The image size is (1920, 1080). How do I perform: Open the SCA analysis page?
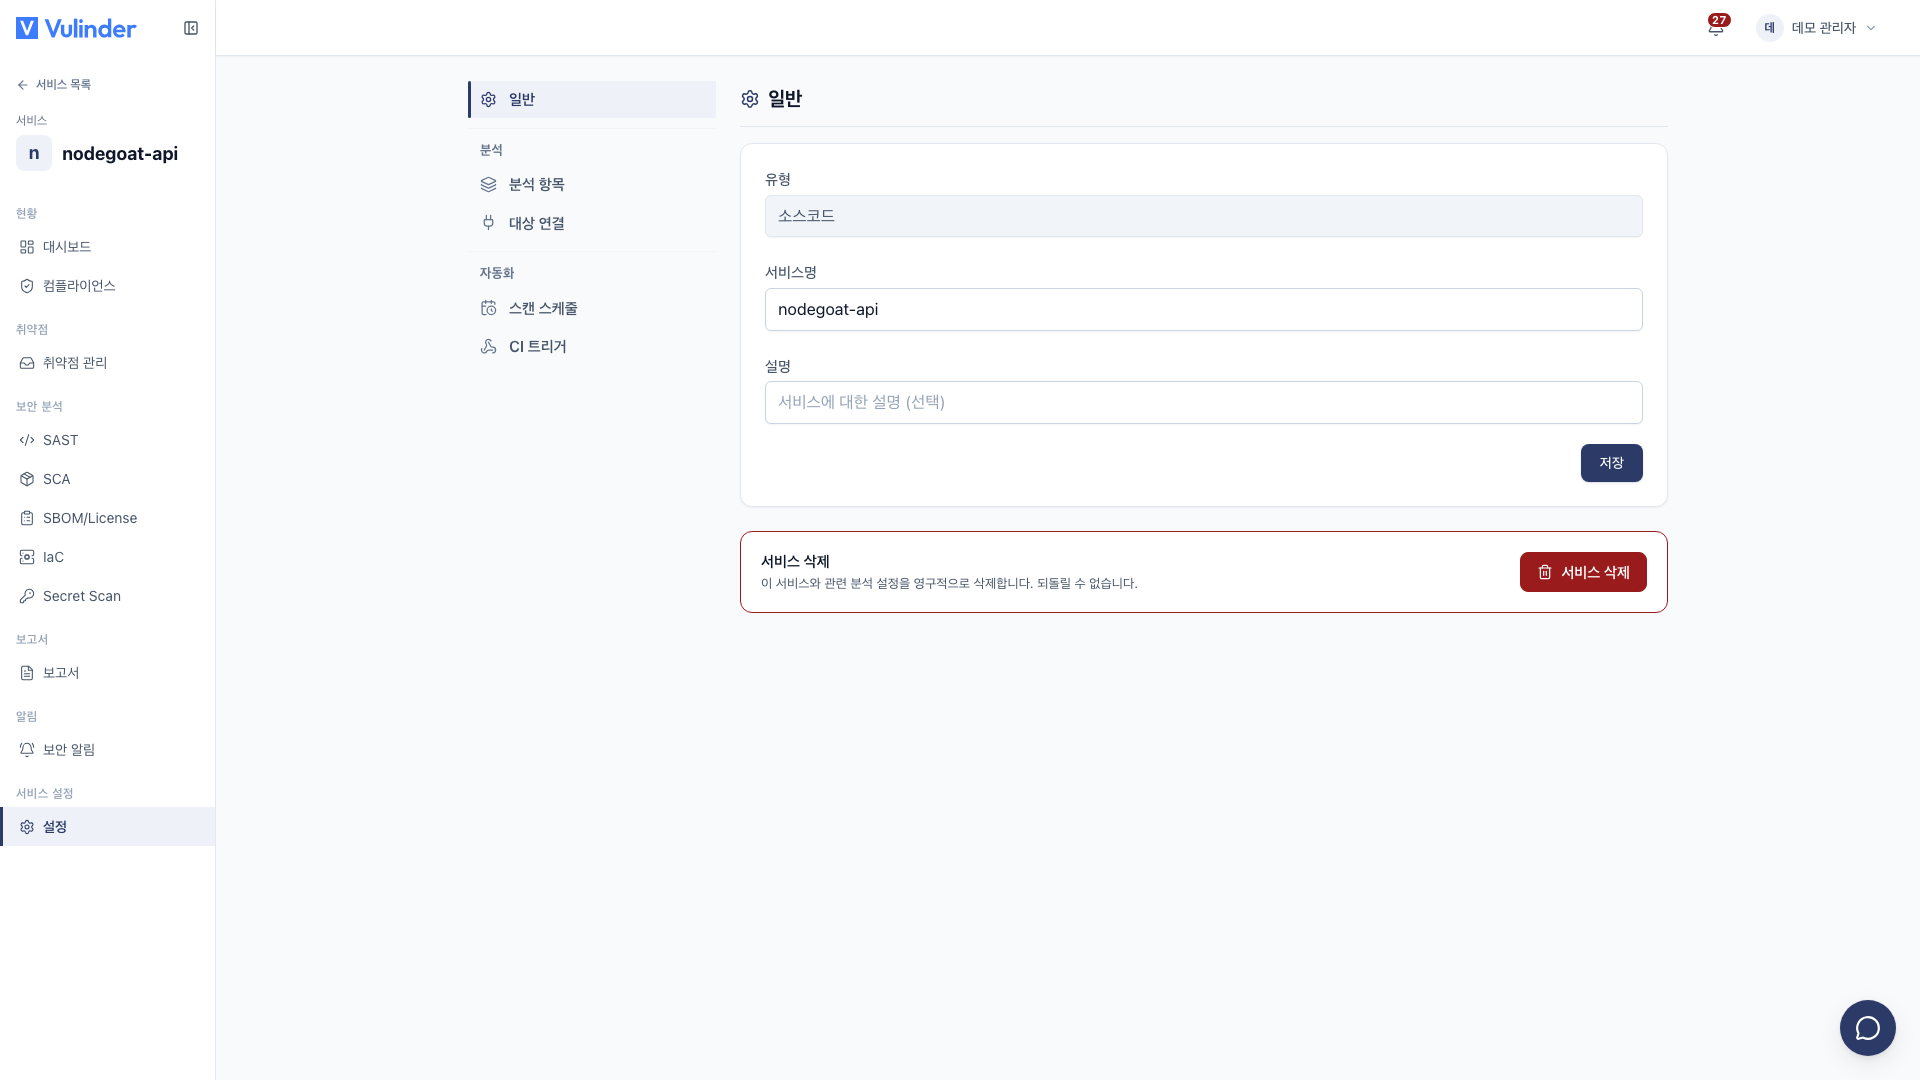point(108,479)
